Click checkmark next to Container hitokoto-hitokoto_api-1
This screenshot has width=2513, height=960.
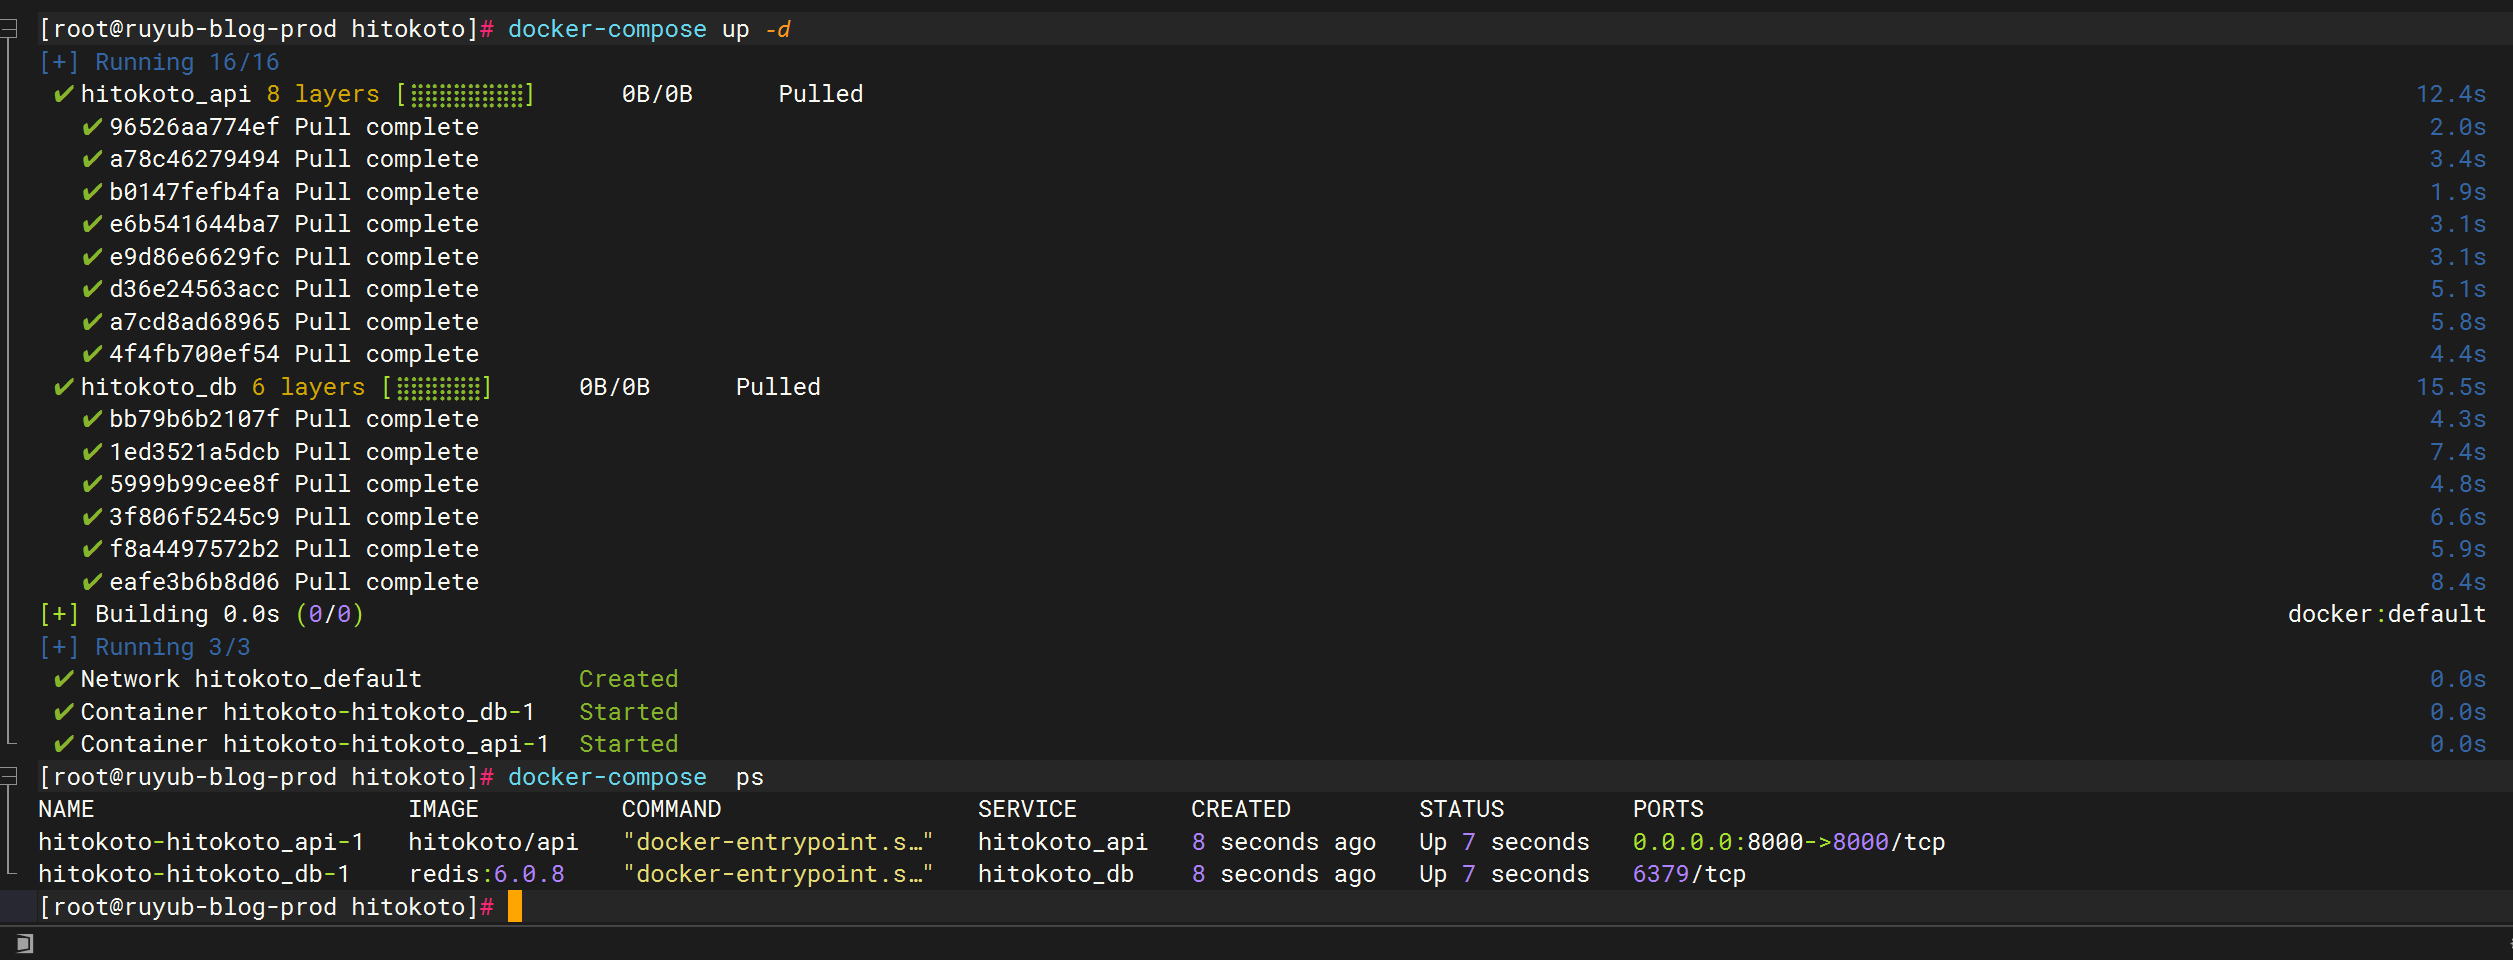click(x=64, y=744)
